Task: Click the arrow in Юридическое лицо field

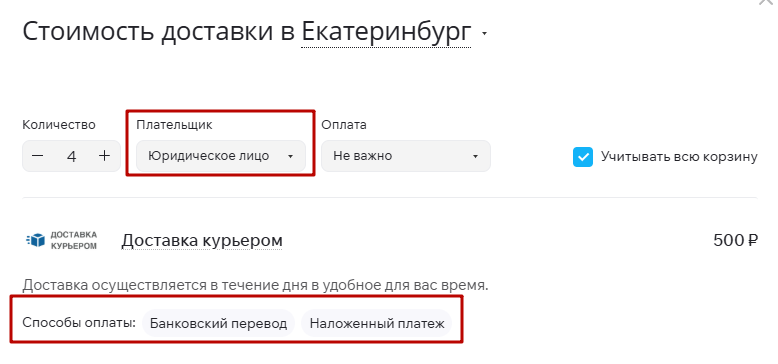Action: (x=291, y=156)
